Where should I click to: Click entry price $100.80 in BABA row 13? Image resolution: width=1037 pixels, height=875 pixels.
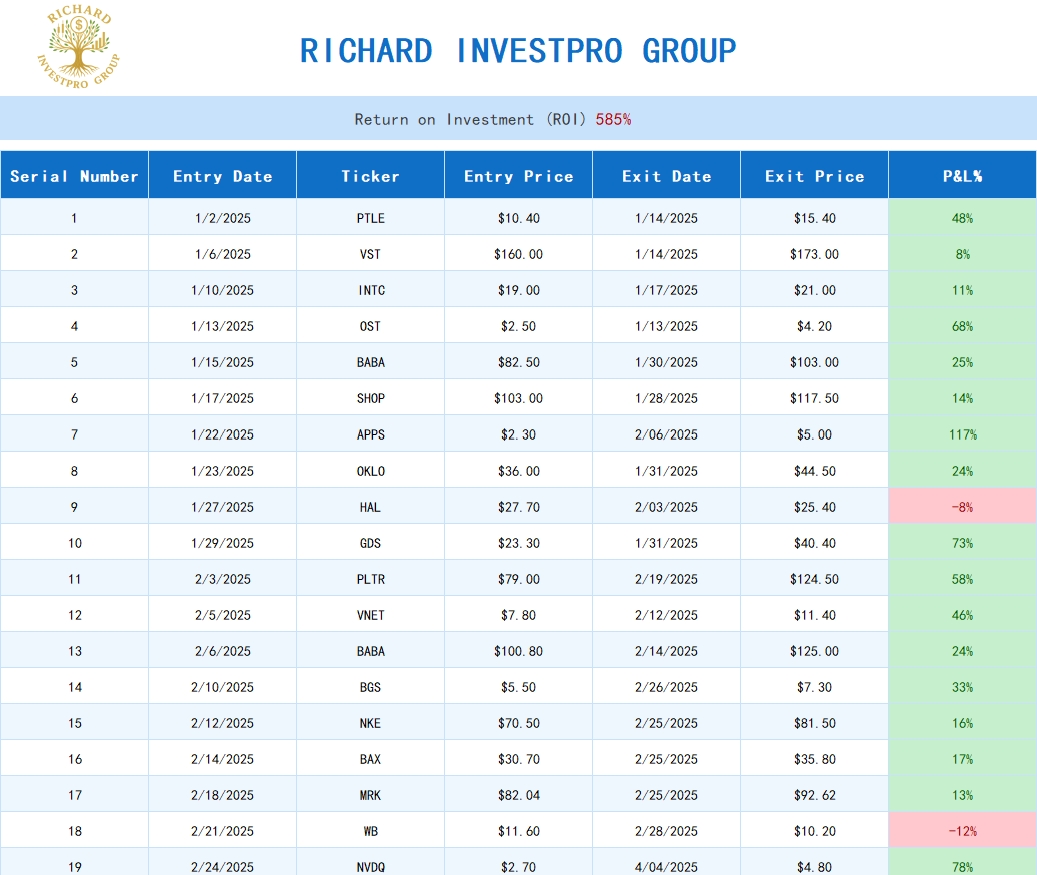pos(518,651)
